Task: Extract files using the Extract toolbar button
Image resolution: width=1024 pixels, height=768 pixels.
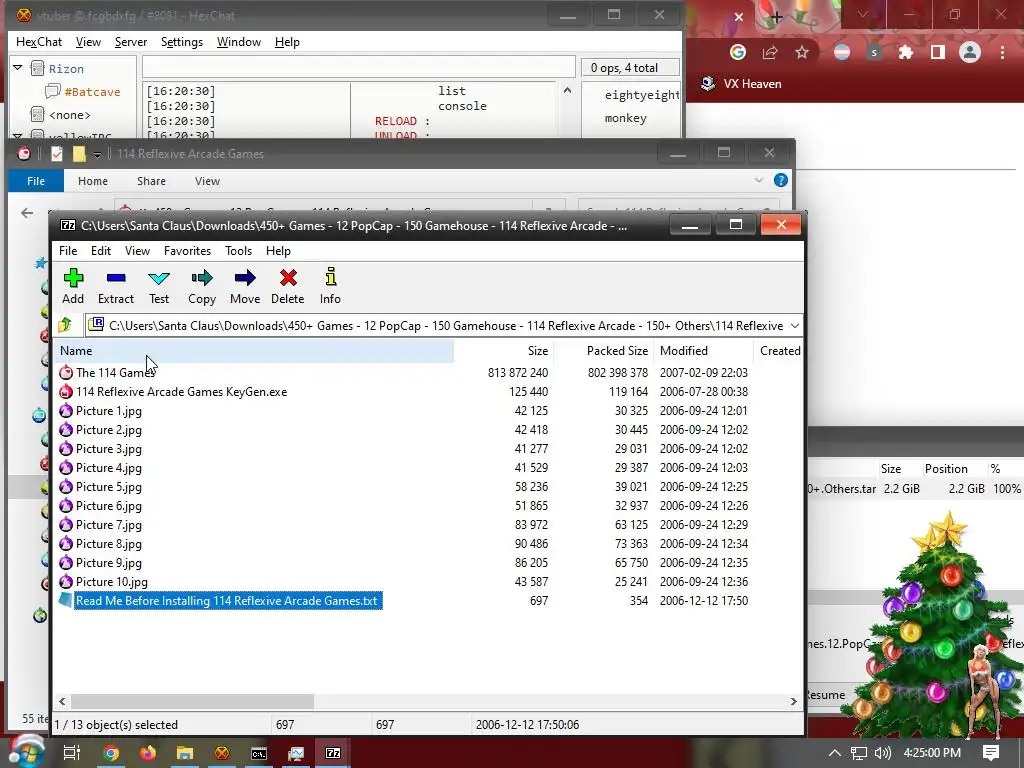Action: point(116,286)
